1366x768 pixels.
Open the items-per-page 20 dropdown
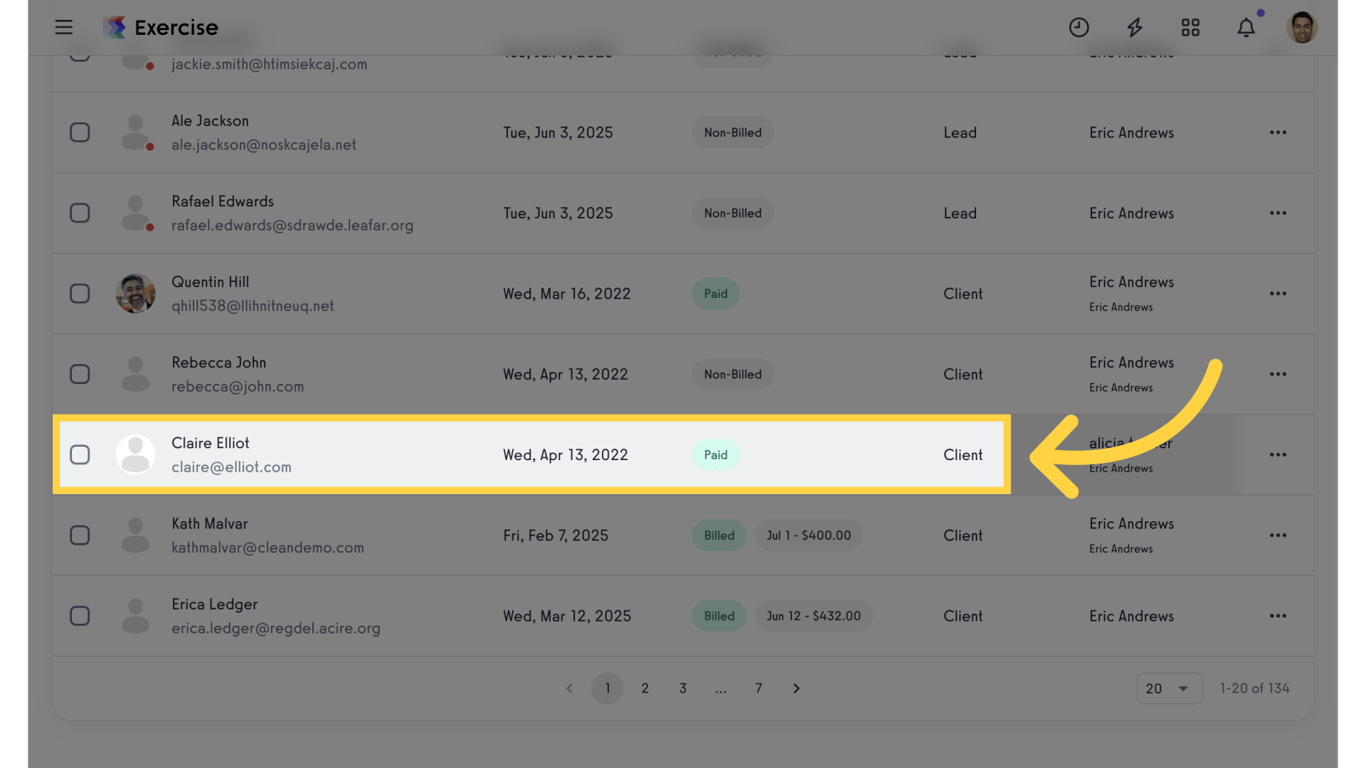point(1168,688)
